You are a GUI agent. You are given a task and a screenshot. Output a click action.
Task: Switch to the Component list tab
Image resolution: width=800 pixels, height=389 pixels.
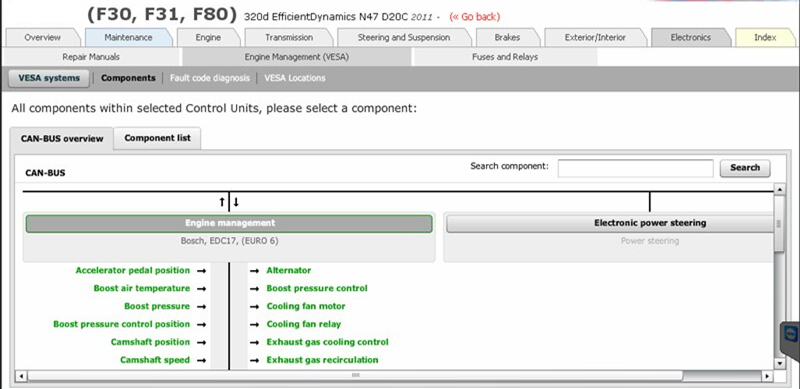(x=158, y=138)
